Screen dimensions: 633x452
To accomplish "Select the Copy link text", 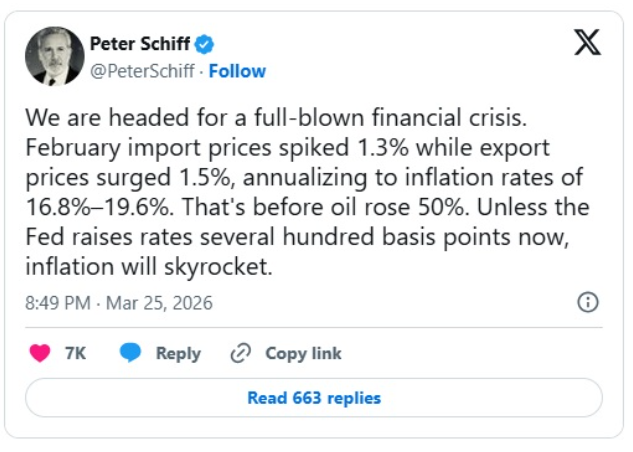I will pos(303,353).
